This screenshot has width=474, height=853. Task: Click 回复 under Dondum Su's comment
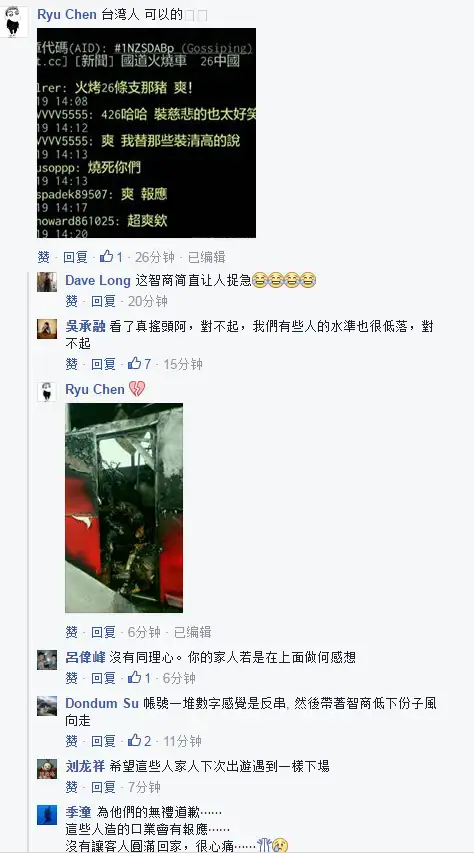(103, 741)
